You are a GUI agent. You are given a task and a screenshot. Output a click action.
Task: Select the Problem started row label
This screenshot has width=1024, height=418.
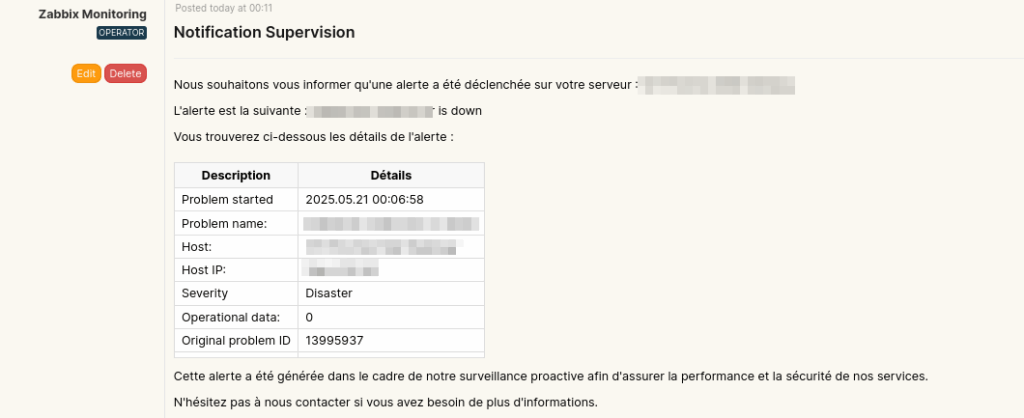pos(227,199)
